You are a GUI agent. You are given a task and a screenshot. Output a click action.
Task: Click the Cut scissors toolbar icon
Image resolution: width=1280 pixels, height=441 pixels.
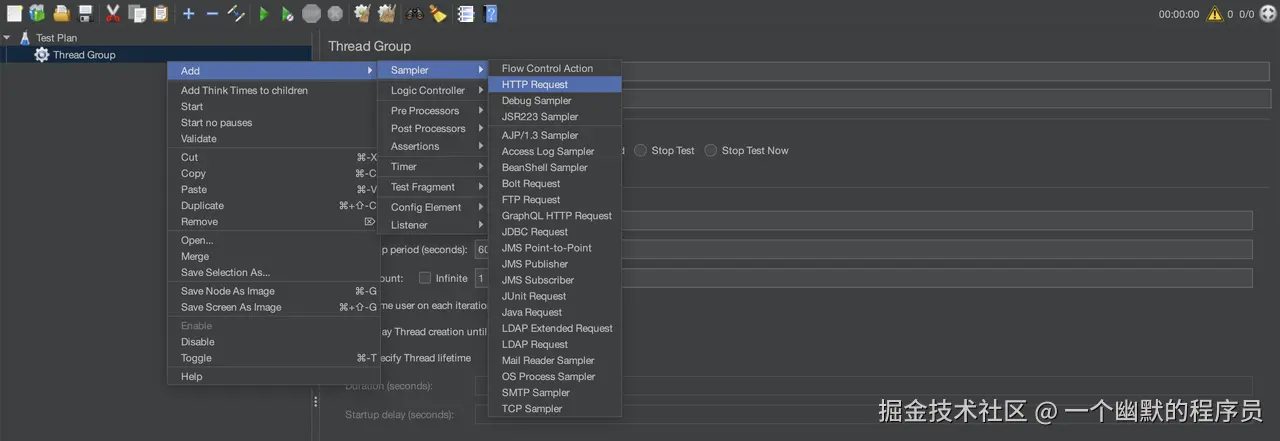pyautogui.click(x=113, y=14)
